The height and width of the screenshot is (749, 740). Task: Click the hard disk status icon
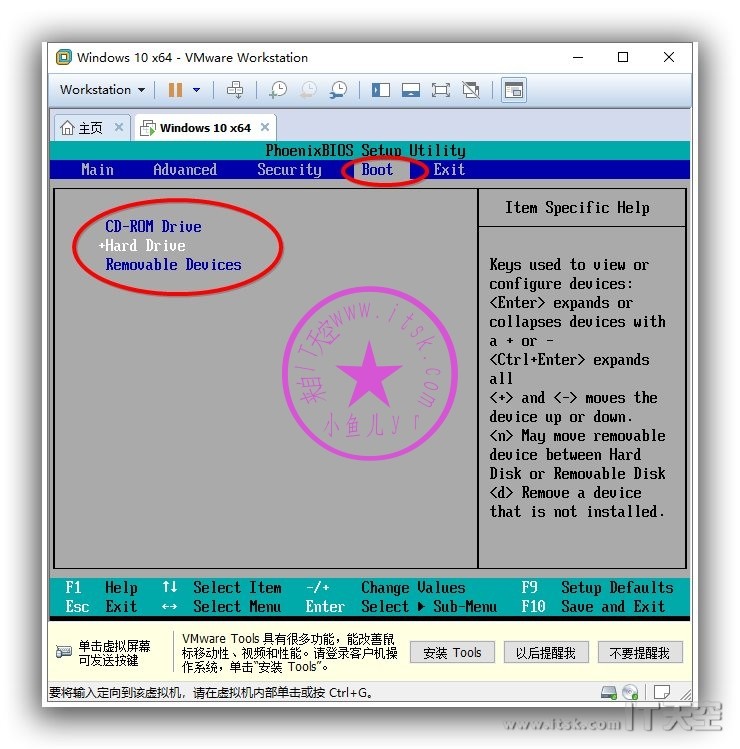609,692
